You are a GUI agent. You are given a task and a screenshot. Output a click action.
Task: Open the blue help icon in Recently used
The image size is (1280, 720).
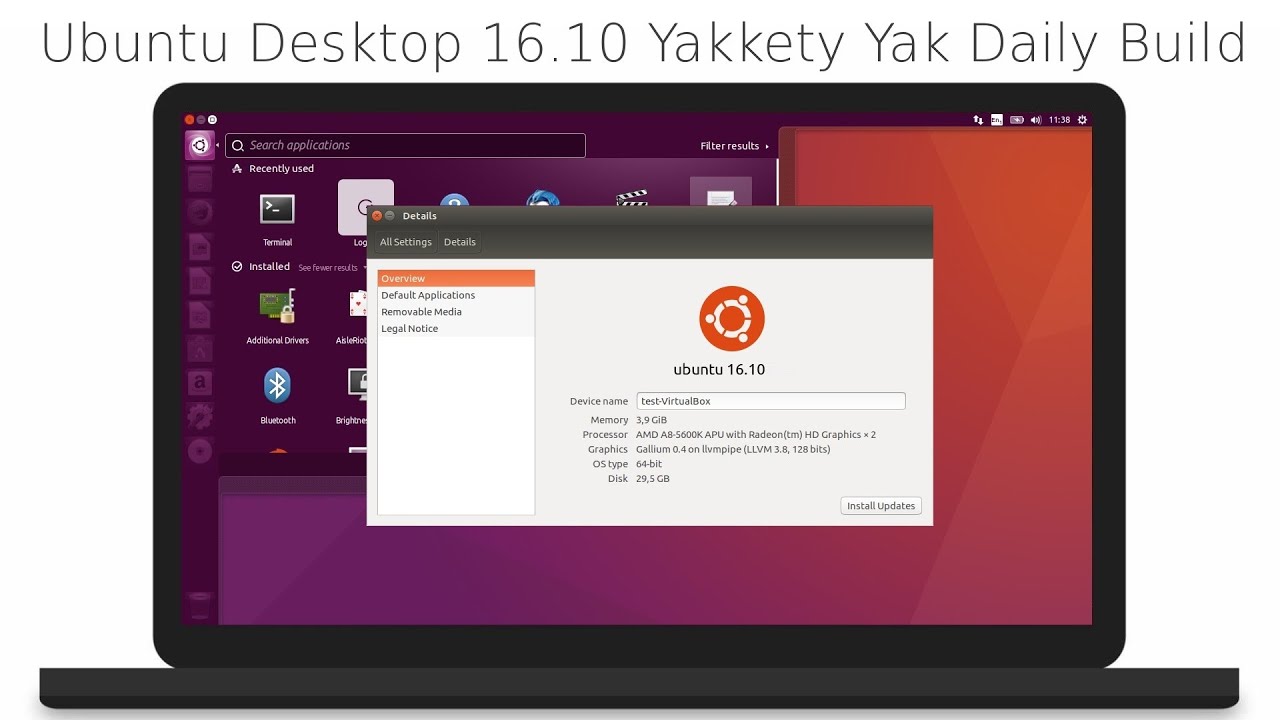454,200
